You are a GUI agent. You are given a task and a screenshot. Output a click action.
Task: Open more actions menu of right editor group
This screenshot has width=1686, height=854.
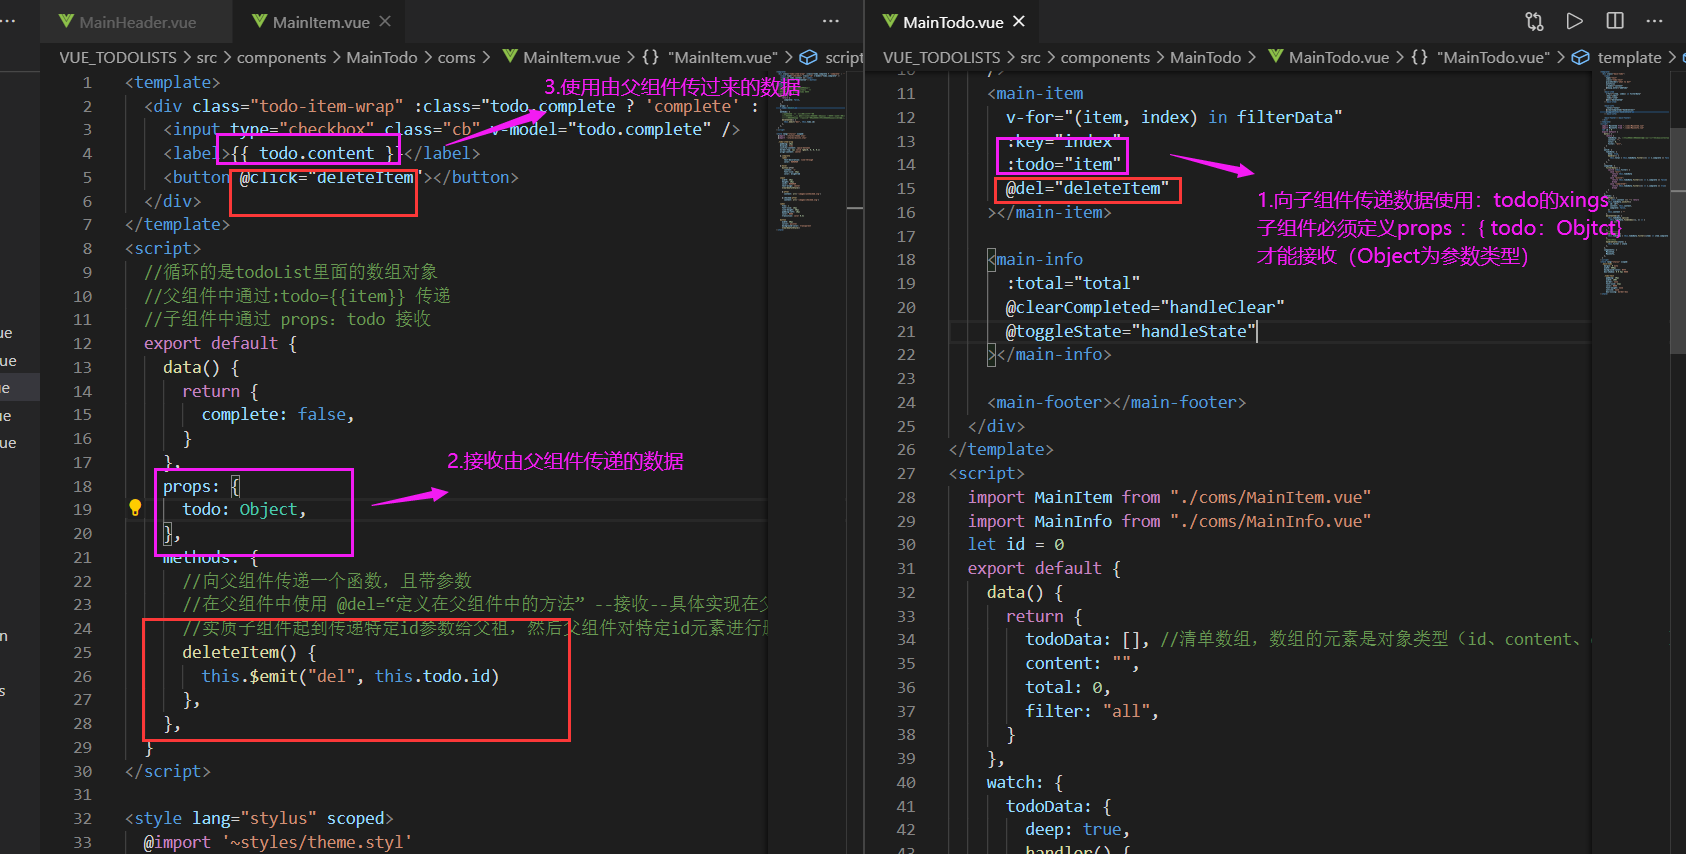click(x=1655, y=21)
